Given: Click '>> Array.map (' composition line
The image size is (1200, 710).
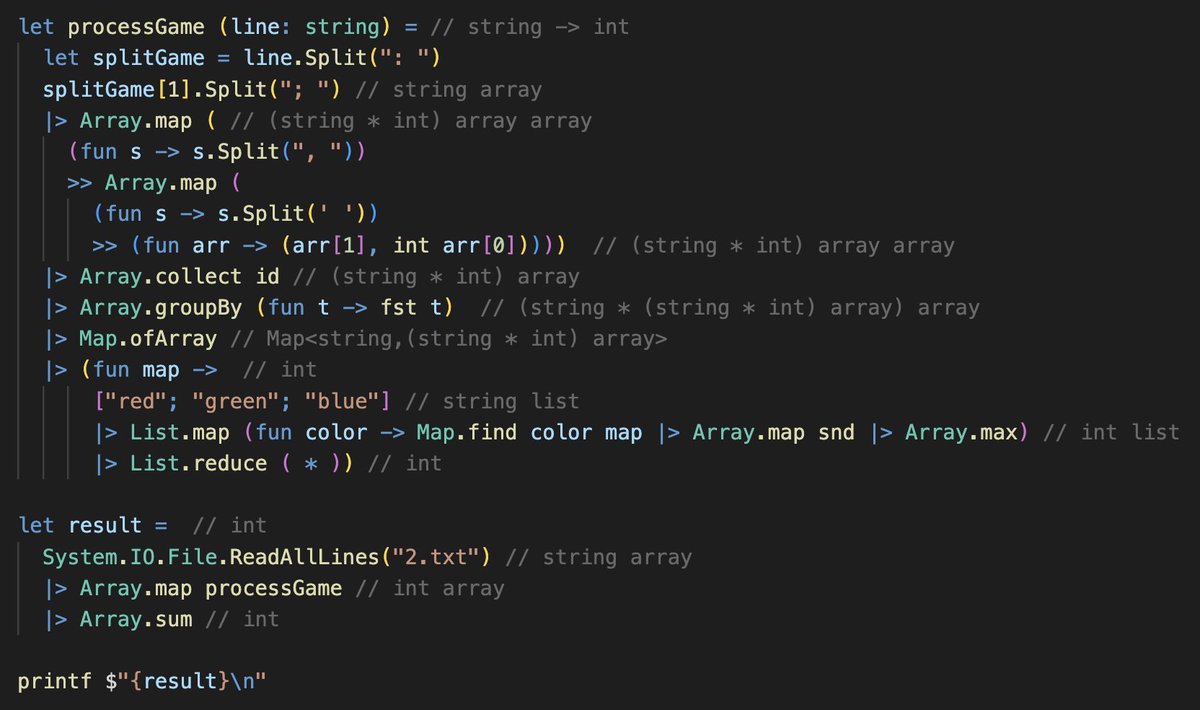Looking at the screenshot, I should [155, 183].
